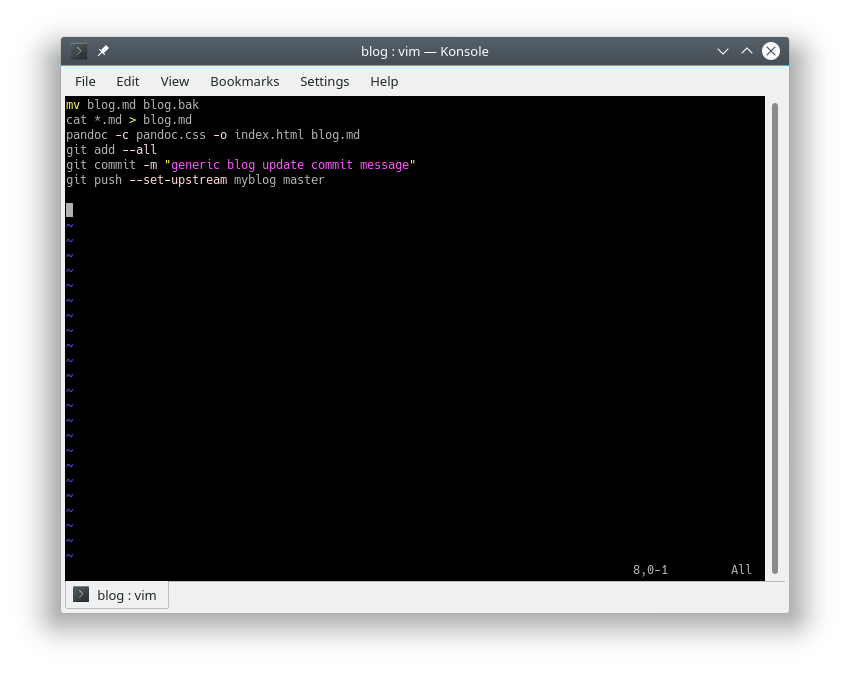The width and height of the screenshot is (850, 674).
Task: Click the terminal vertical scrollbar
Action: pos(775,338)
